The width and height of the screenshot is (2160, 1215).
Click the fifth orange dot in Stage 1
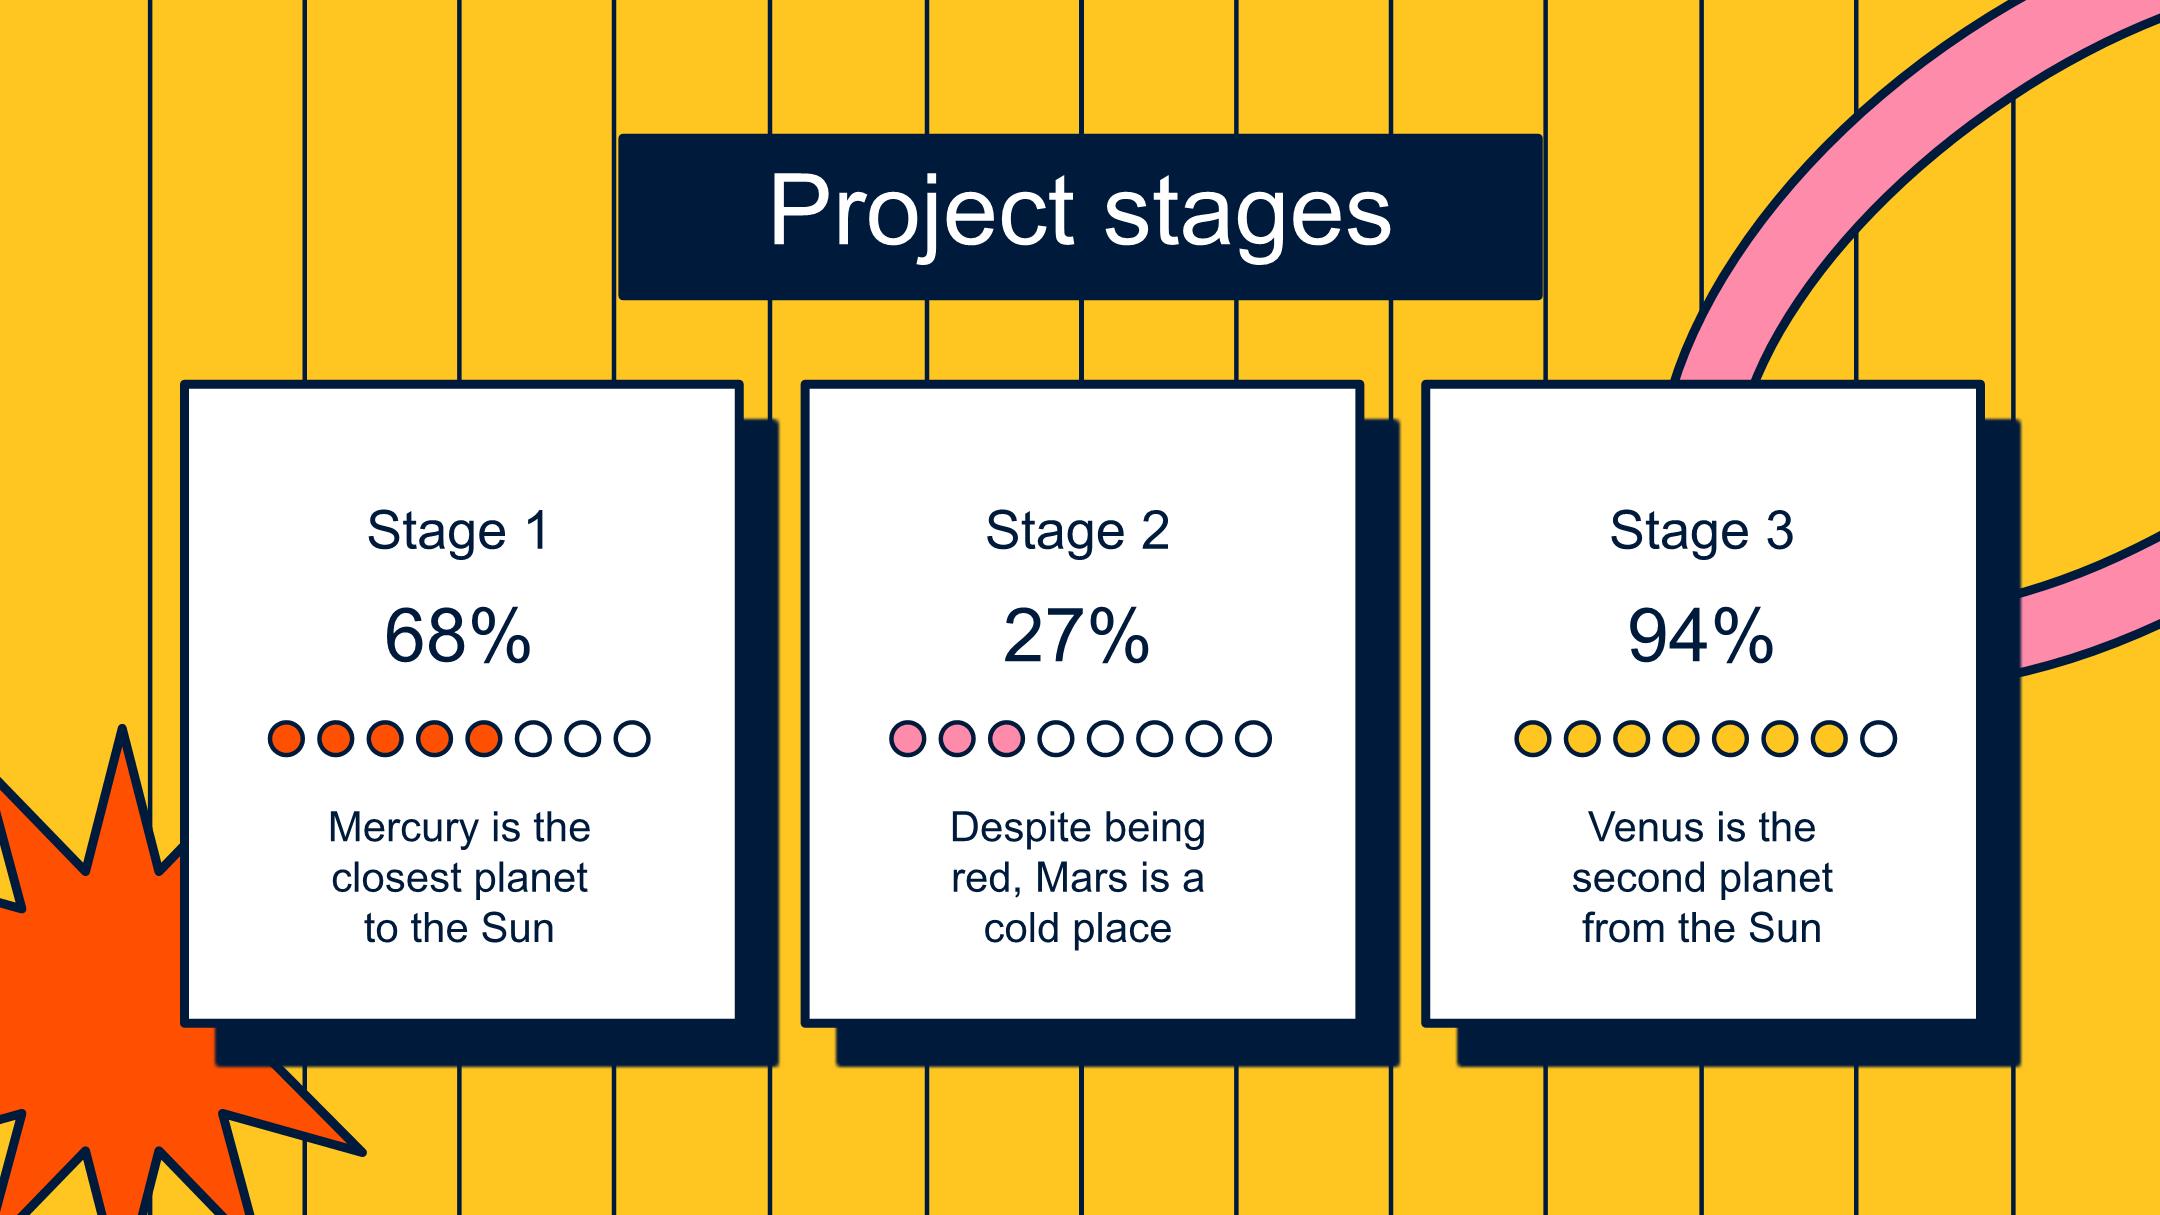click(484, 739)
